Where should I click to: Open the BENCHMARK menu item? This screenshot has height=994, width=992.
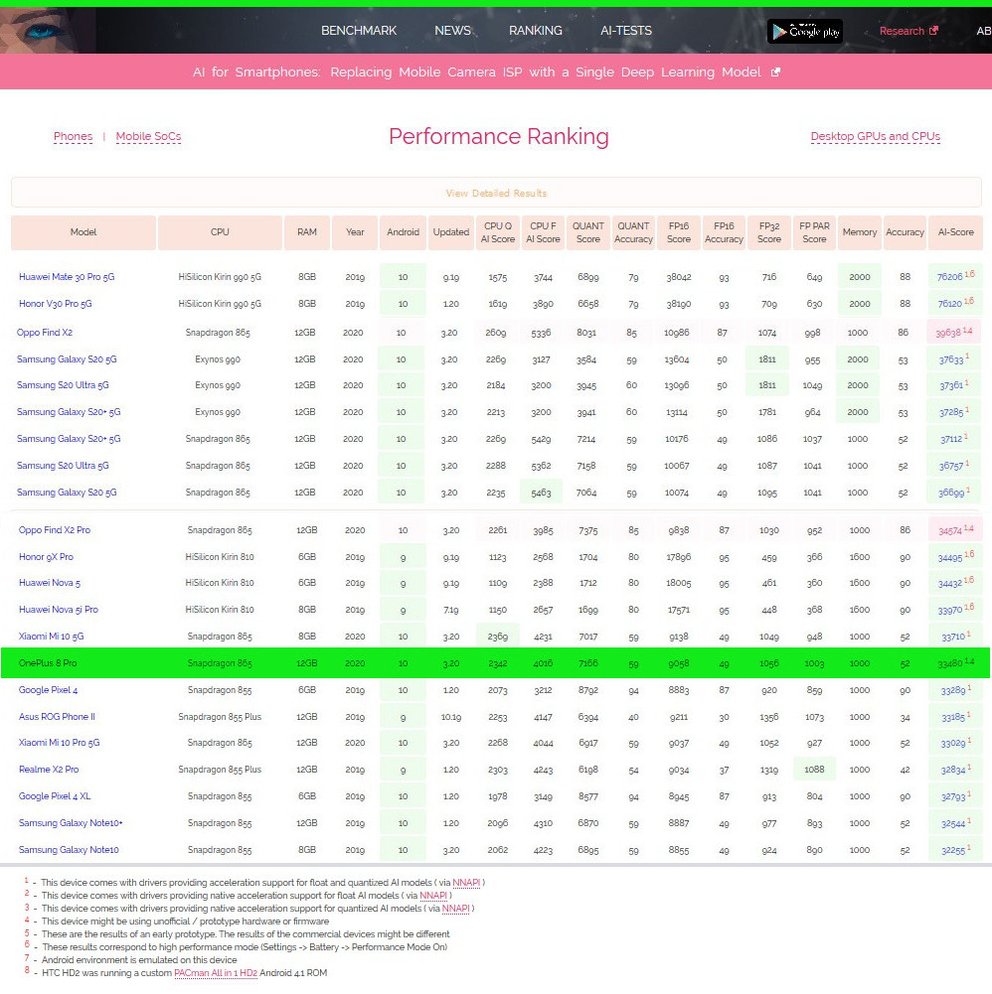point(359,30)
